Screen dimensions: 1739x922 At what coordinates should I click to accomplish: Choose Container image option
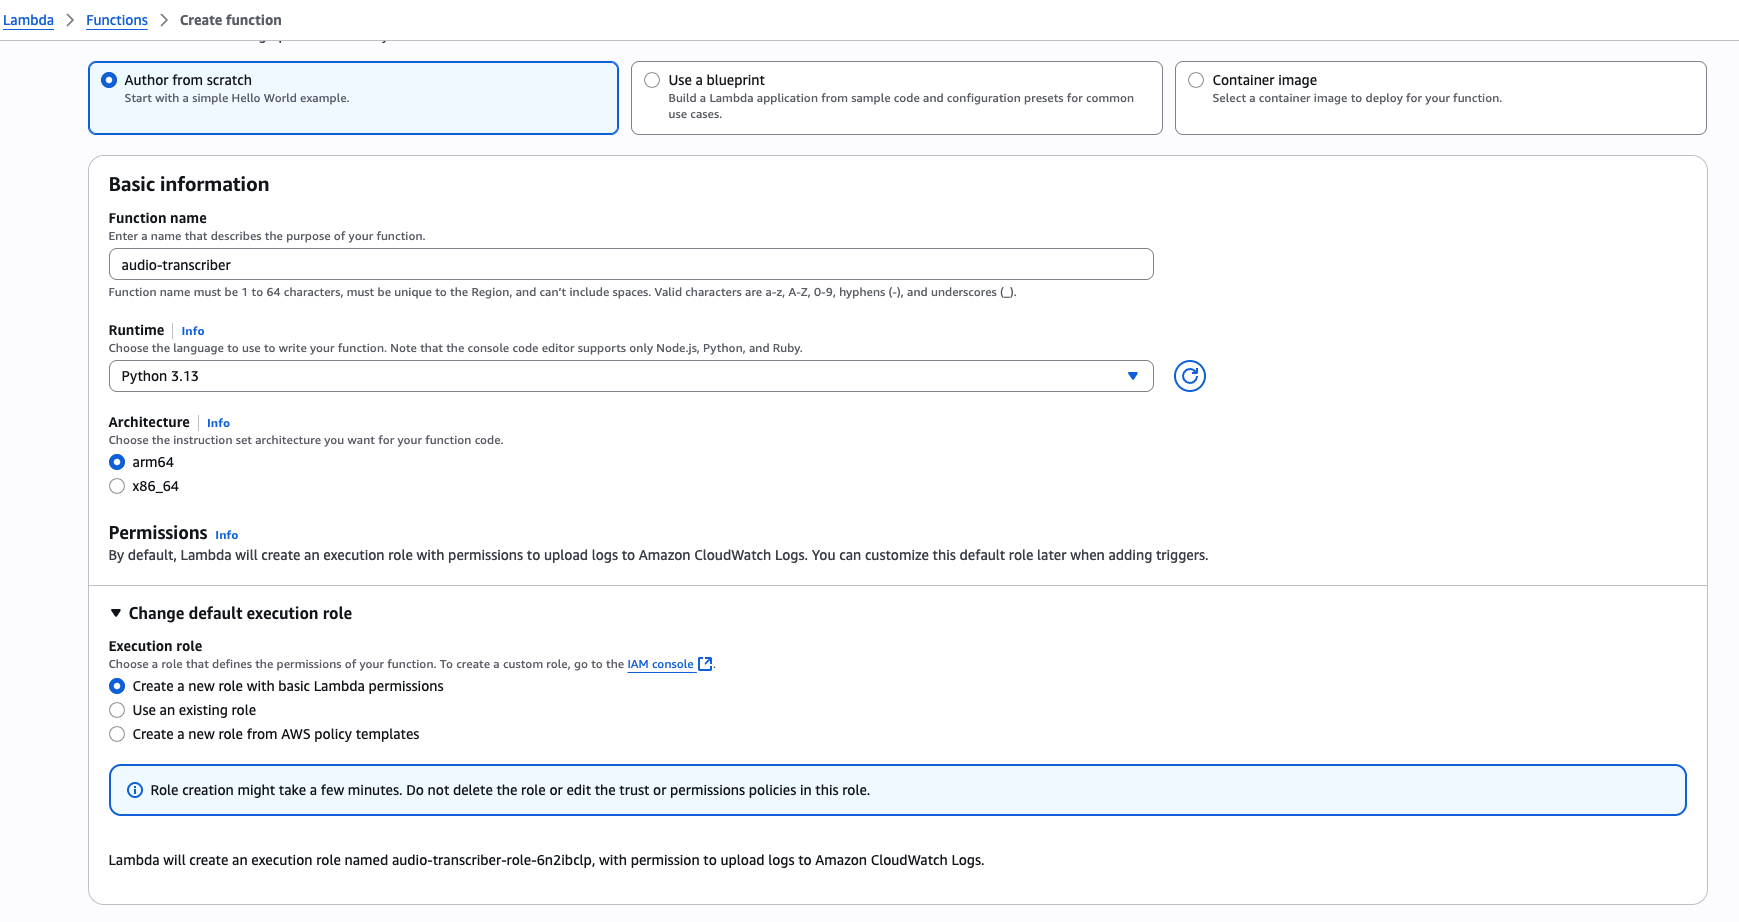1440,98
